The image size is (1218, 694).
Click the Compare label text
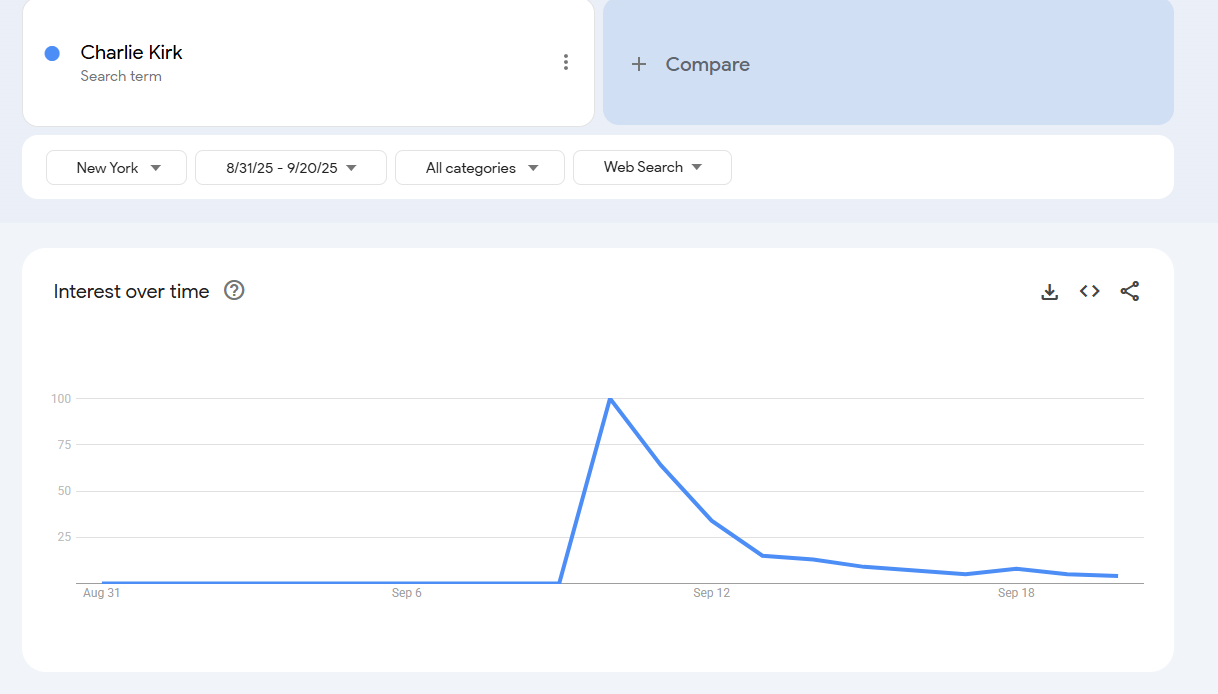tap(707, 64)
